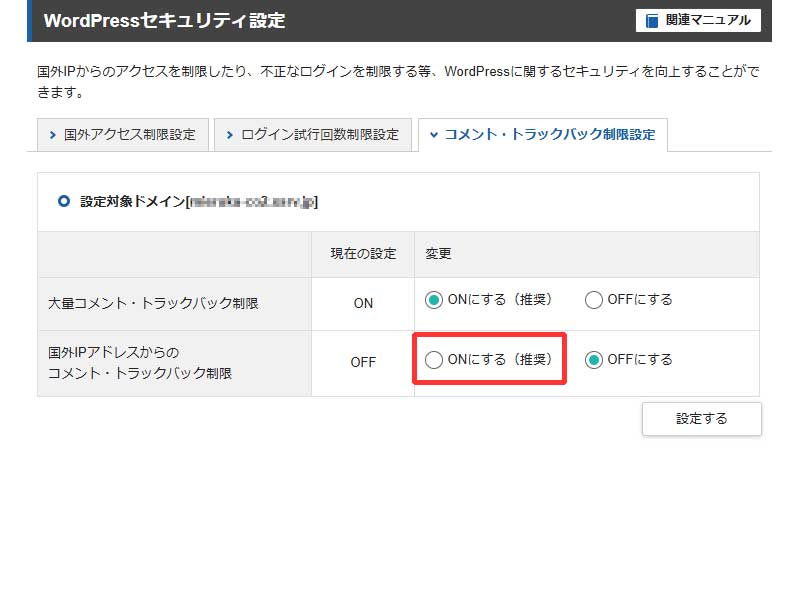The height and width of the screenshot is (600, 800).
Task: Click the description paragraph starting 国外IPからのアクセス
Action: click(x=398, y=82)
